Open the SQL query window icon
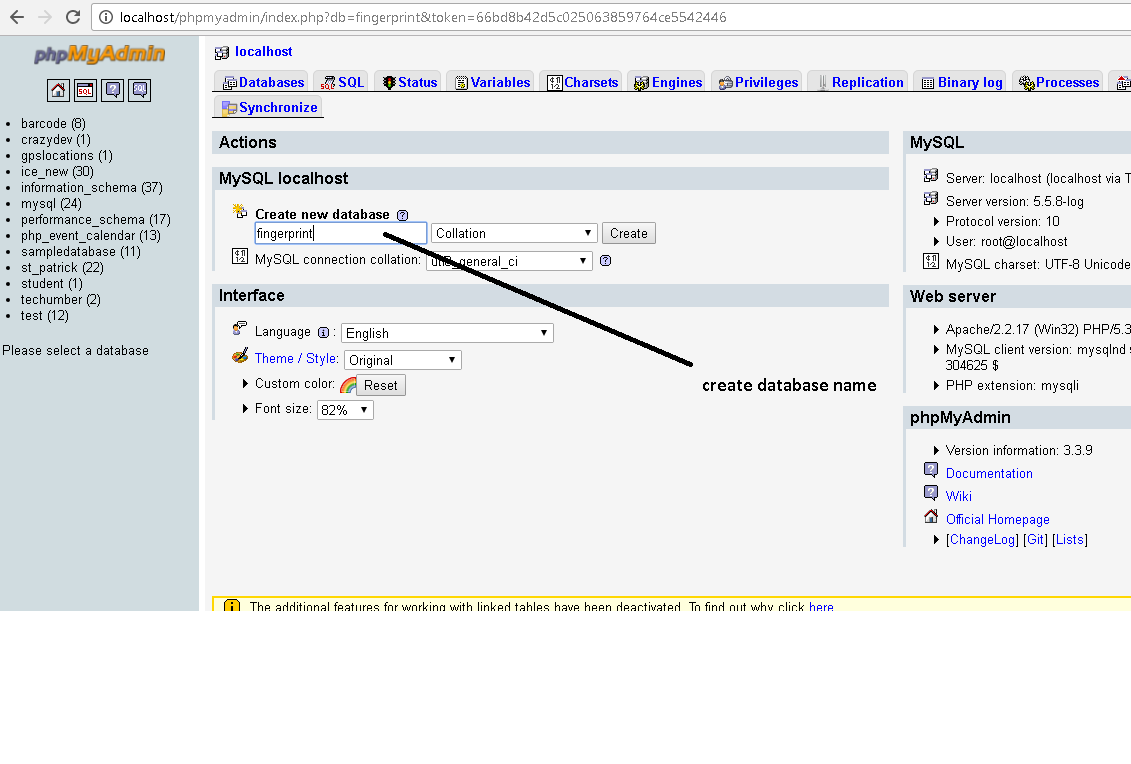Screen dimensions: 1131x764 pyautogui.click(x=85, y=90)
